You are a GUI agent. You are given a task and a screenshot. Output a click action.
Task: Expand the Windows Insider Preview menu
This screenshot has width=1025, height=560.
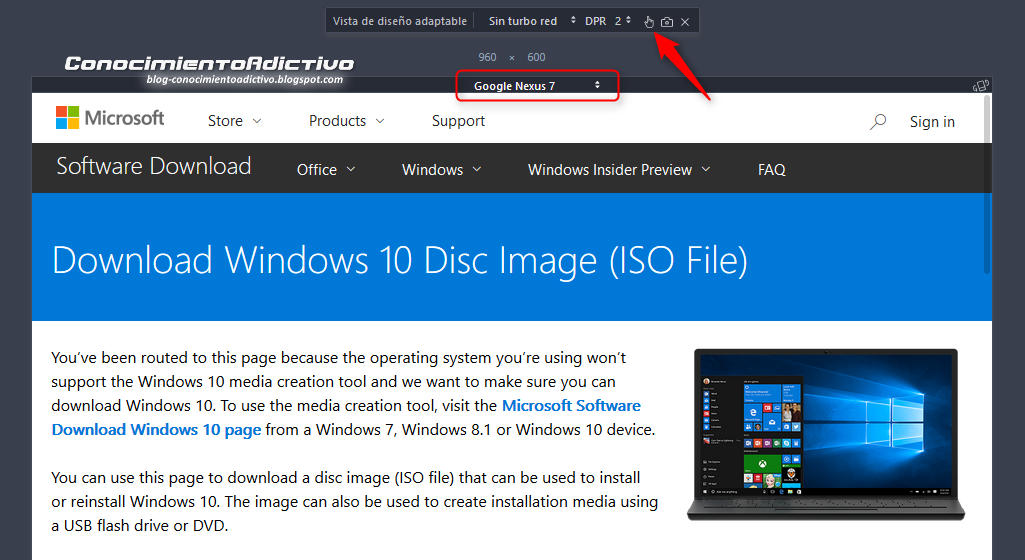(619, 169)
